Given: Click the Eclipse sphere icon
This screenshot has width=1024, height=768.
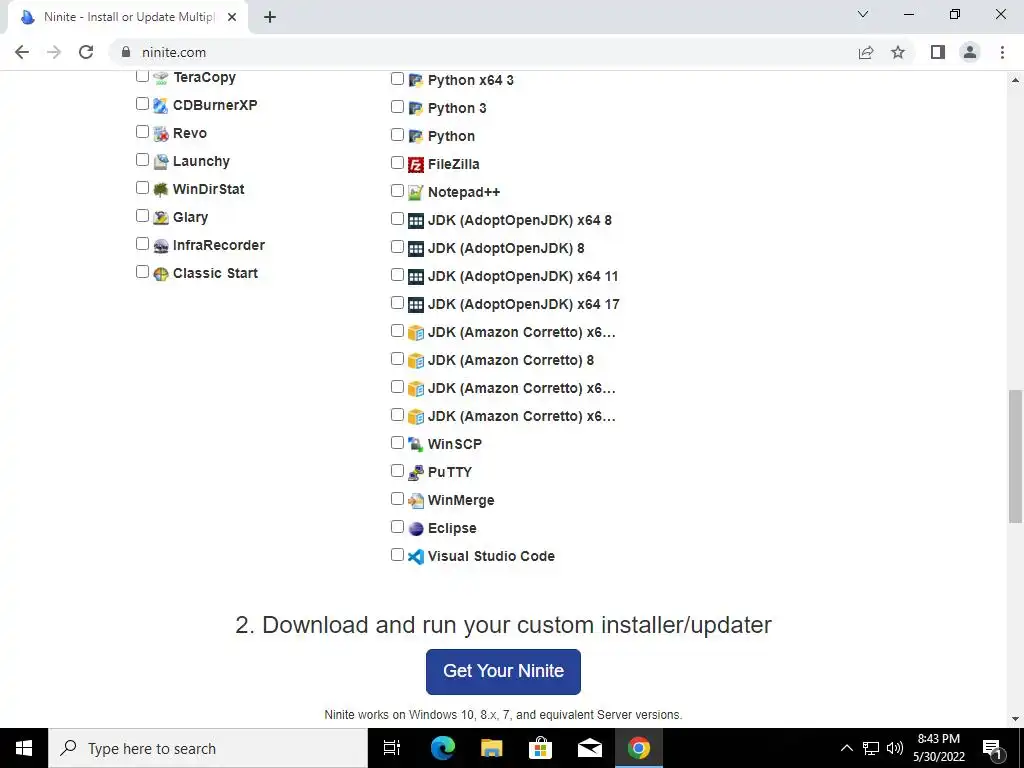Looking at the screenshot, I should click(415, 529).
